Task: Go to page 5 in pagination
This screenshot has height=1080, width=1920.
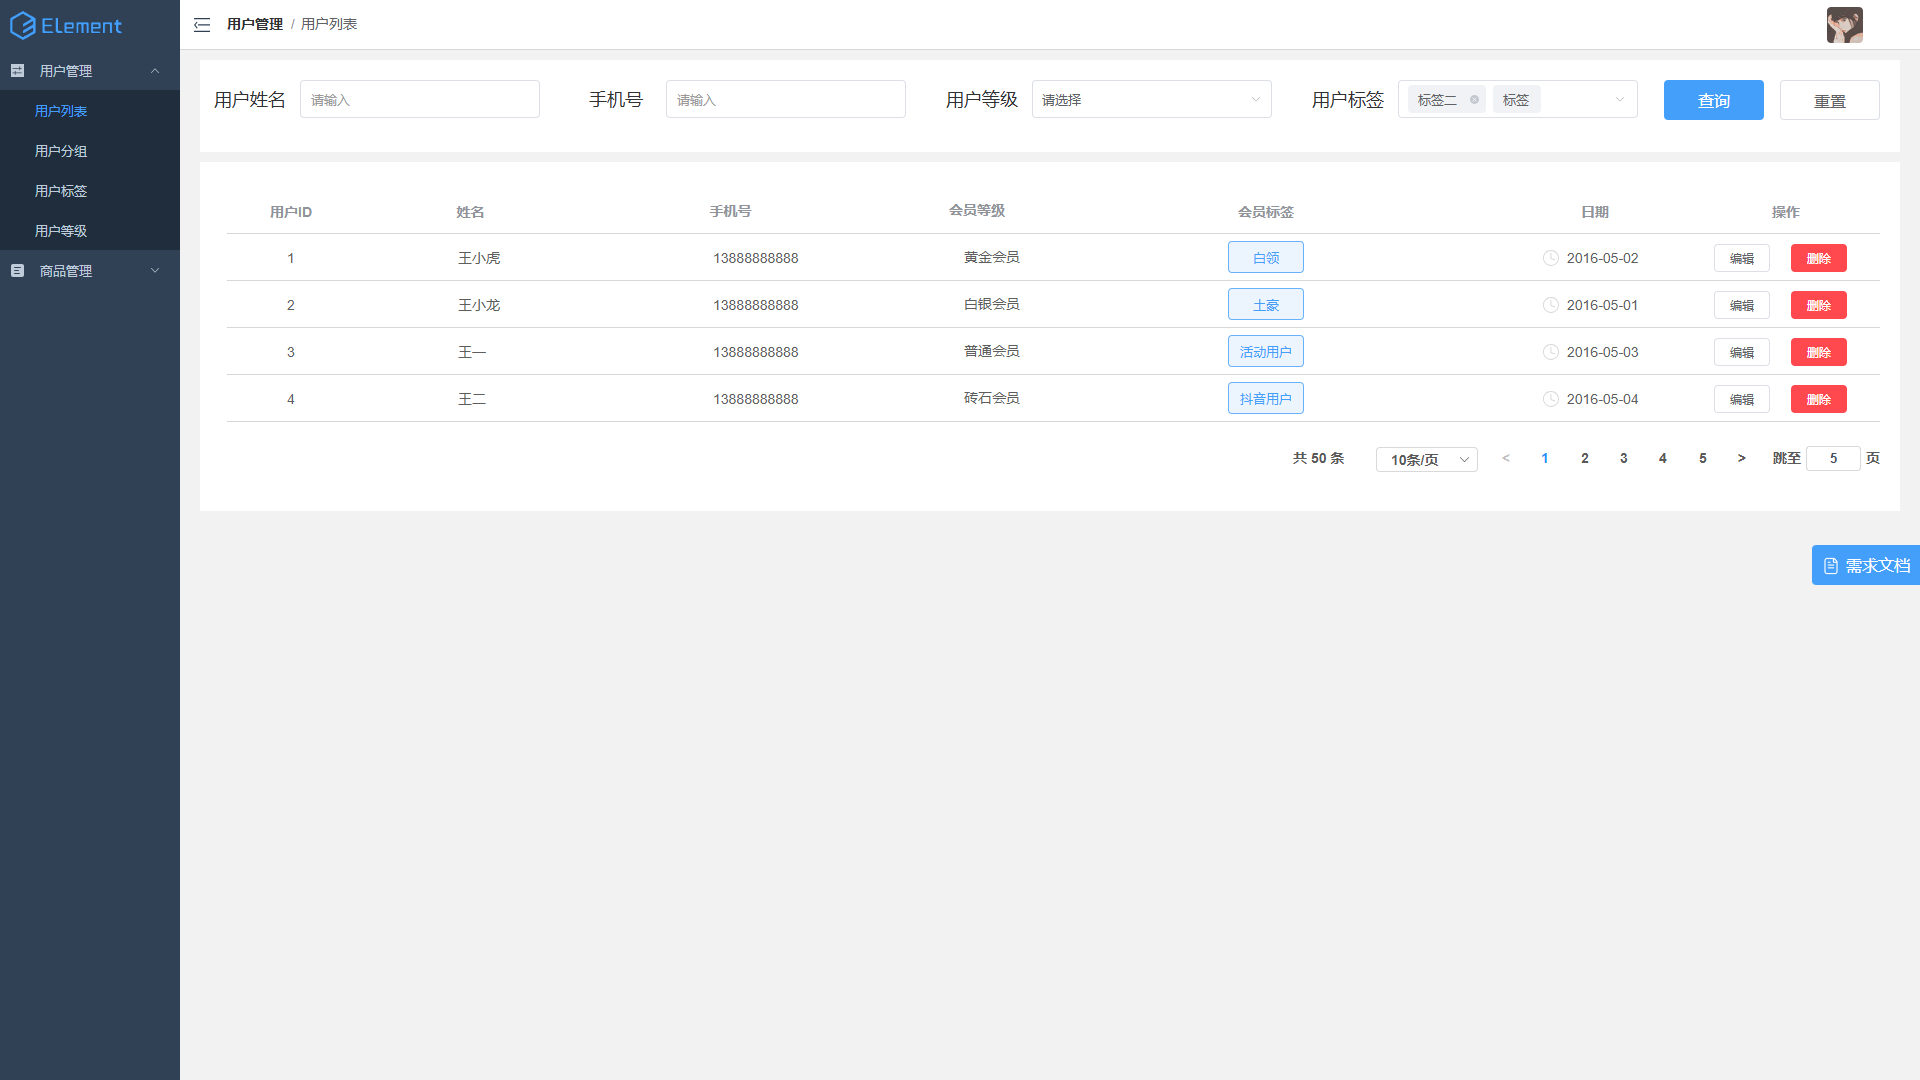Action: [x=1703, y=459]
